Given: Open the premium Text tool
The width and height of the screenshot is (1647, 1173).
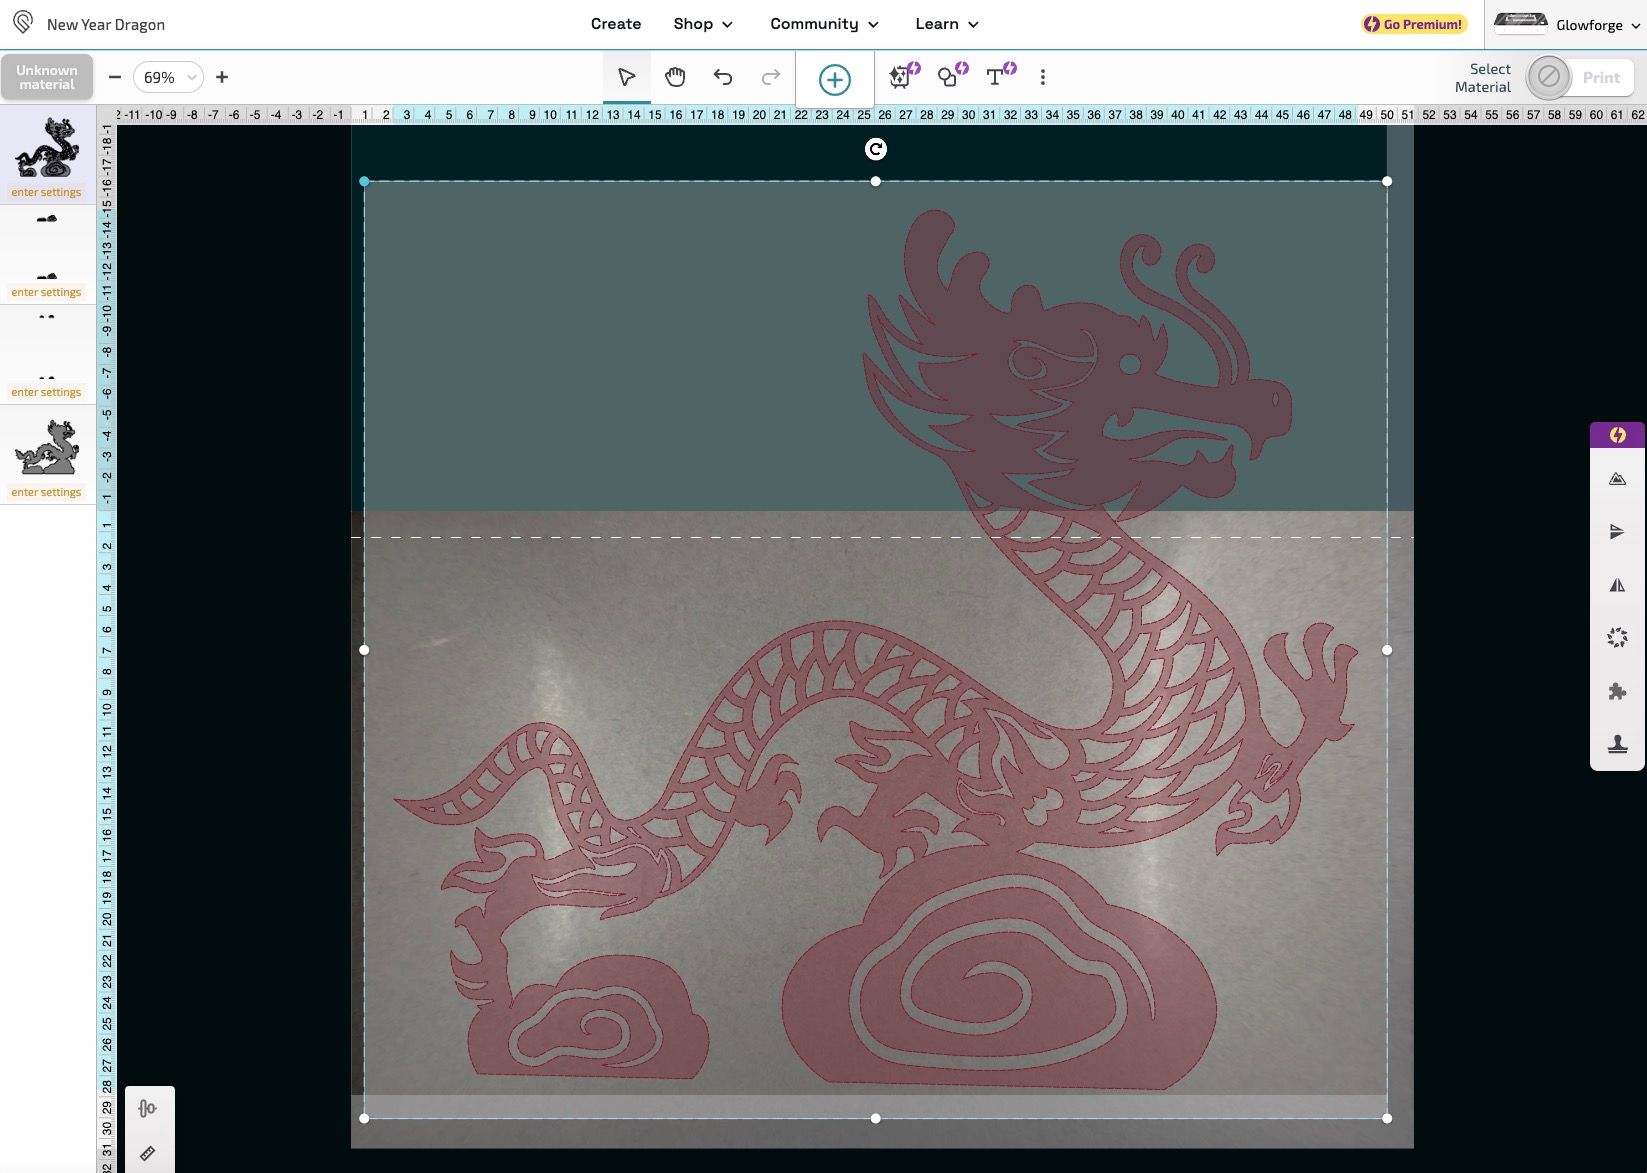Looking at the screenshot, I should (x=998, y=77).
